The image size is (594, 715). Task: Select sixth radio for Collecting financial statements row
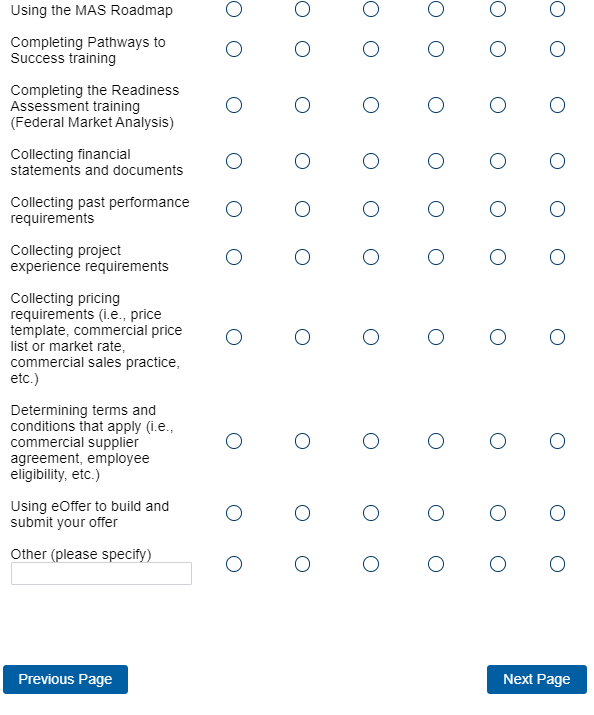[x=557, y=161]
